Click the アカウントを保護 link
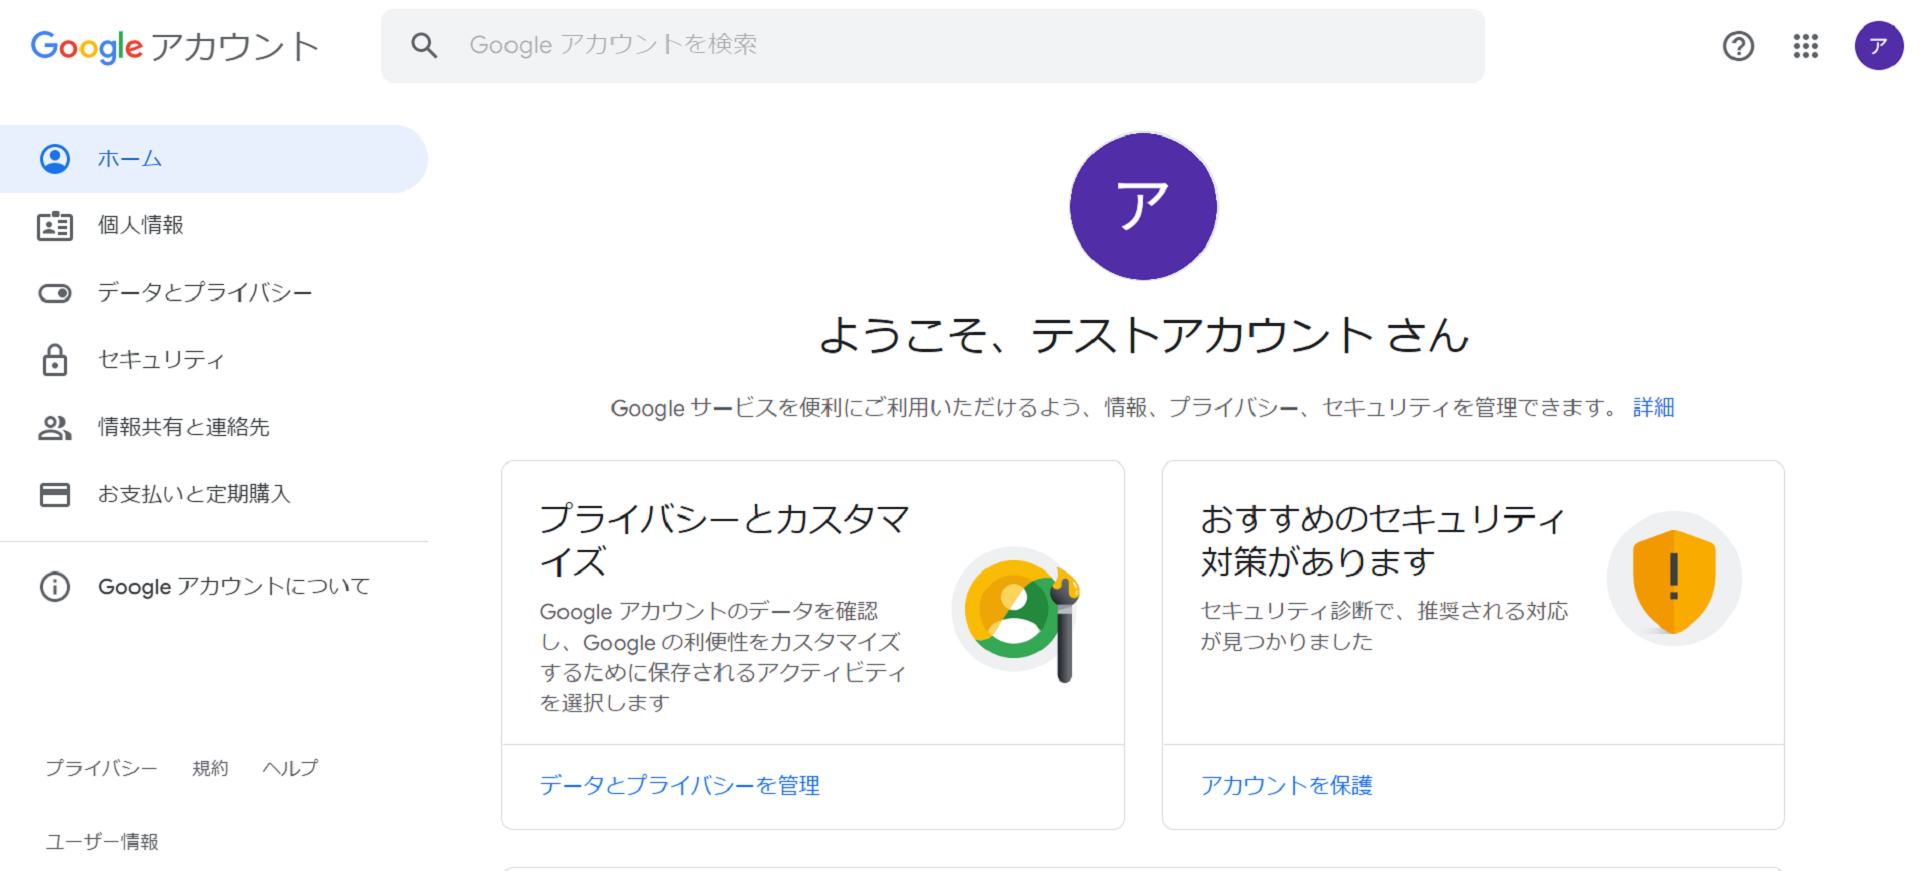Screen dimensions: 1920x871 [1286, 786]
